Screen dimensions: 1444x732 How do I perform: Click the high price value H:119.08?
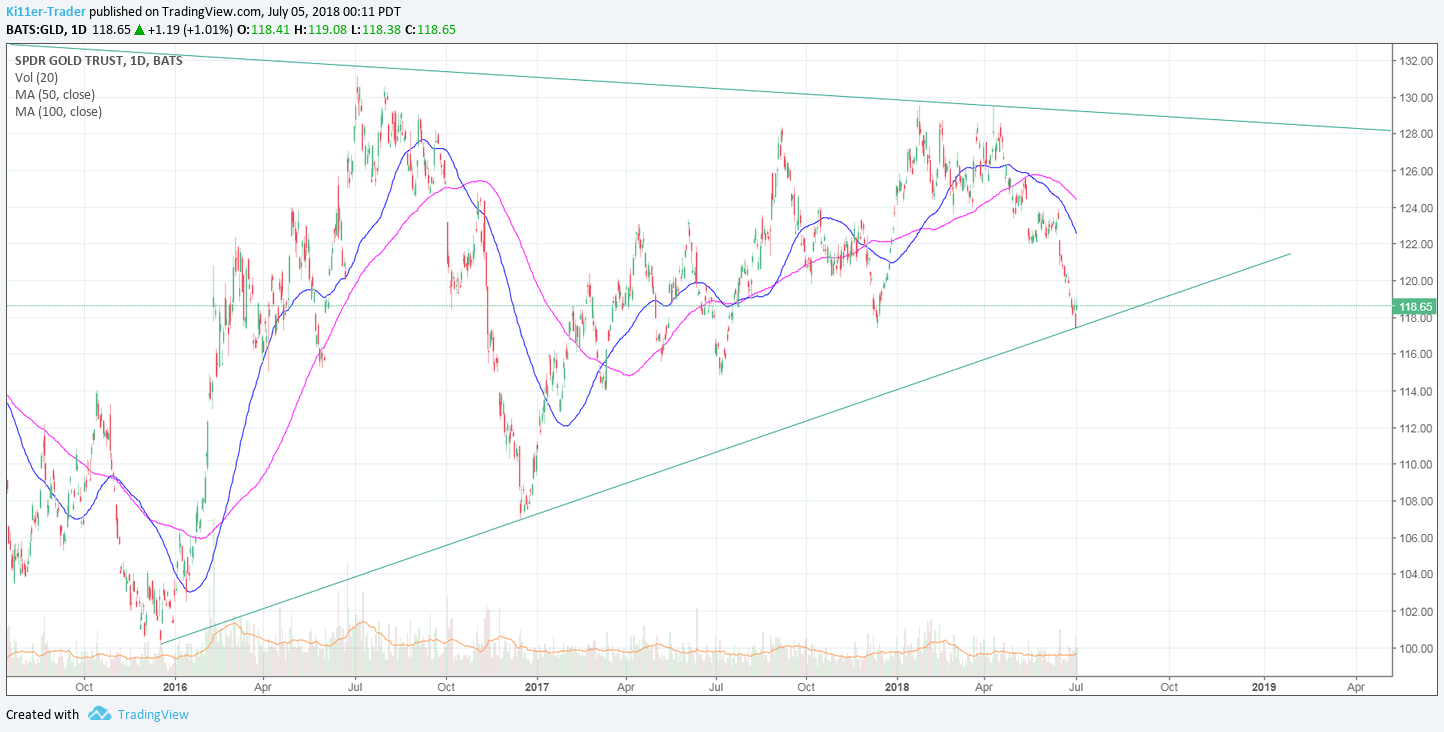tap(320, 29)
